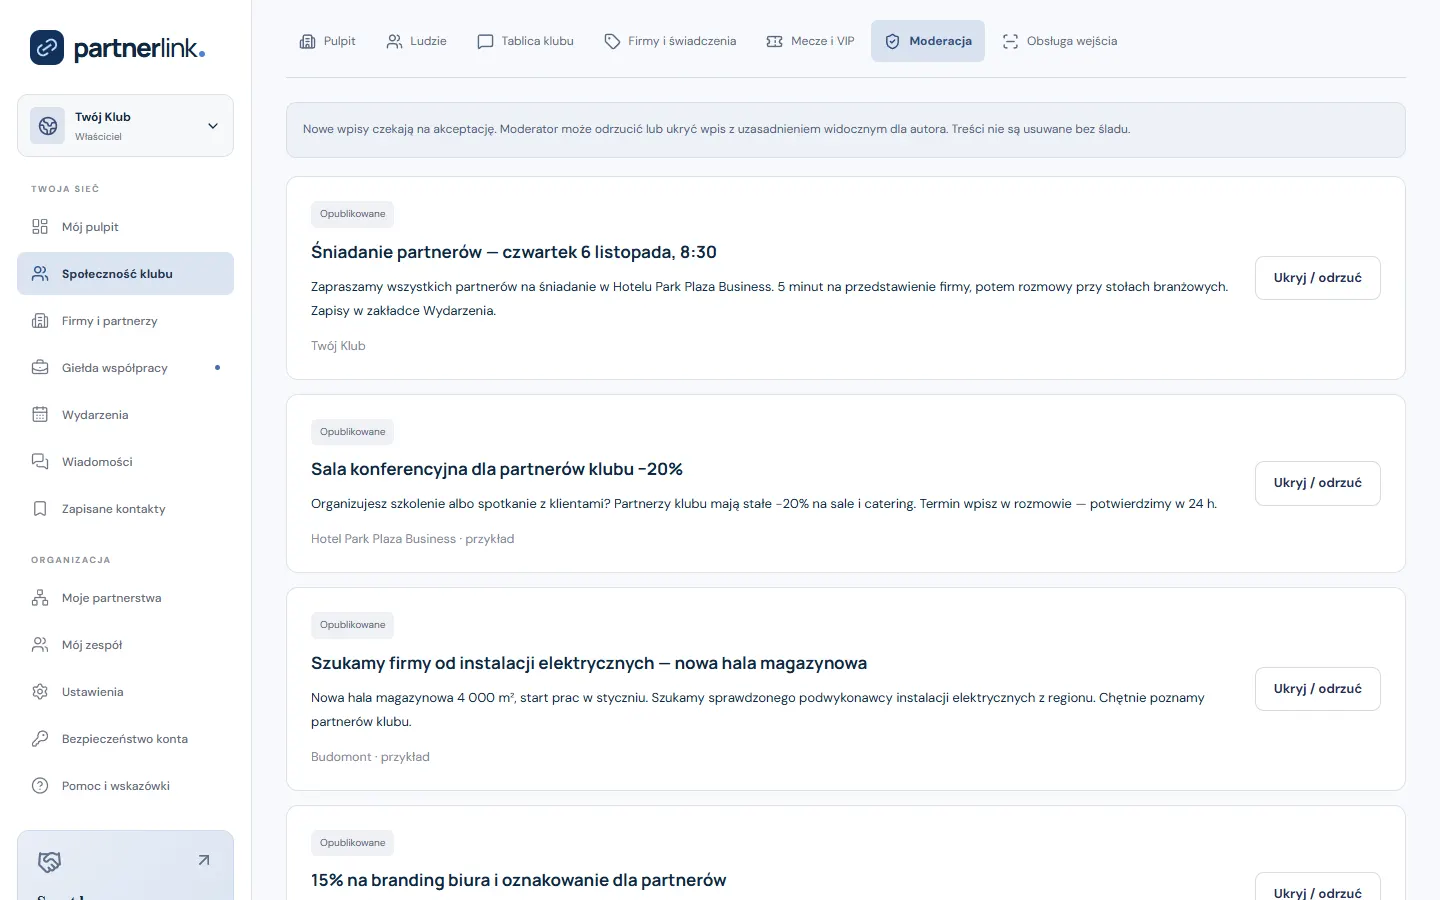The image size is (1440, 900).
Task: Click the Giełda współpracy notification dot
Action: pos(217,368)
